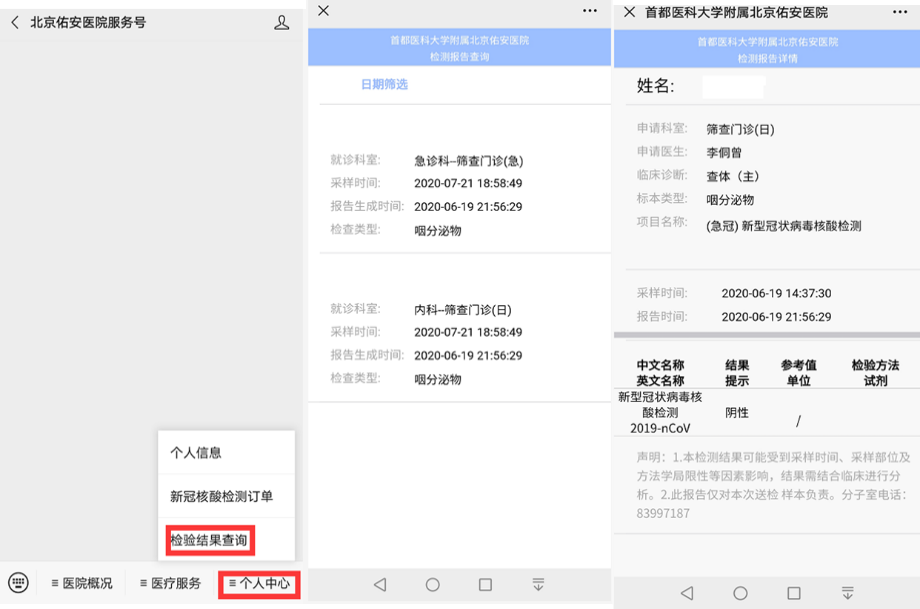
Task: Select the 阴性 result value
Action: (x=737, y=412)
